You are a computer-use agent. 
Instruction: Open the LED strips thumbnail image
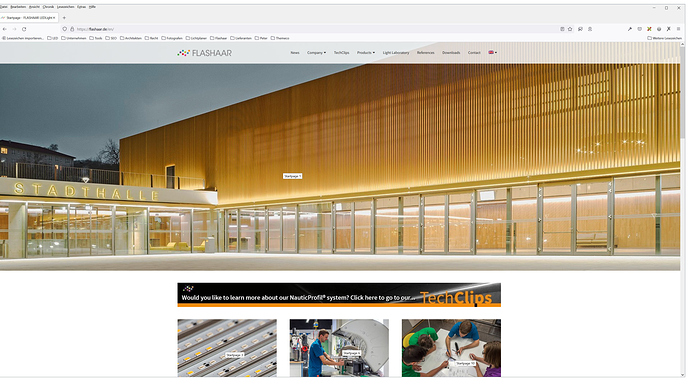(227, 348)
